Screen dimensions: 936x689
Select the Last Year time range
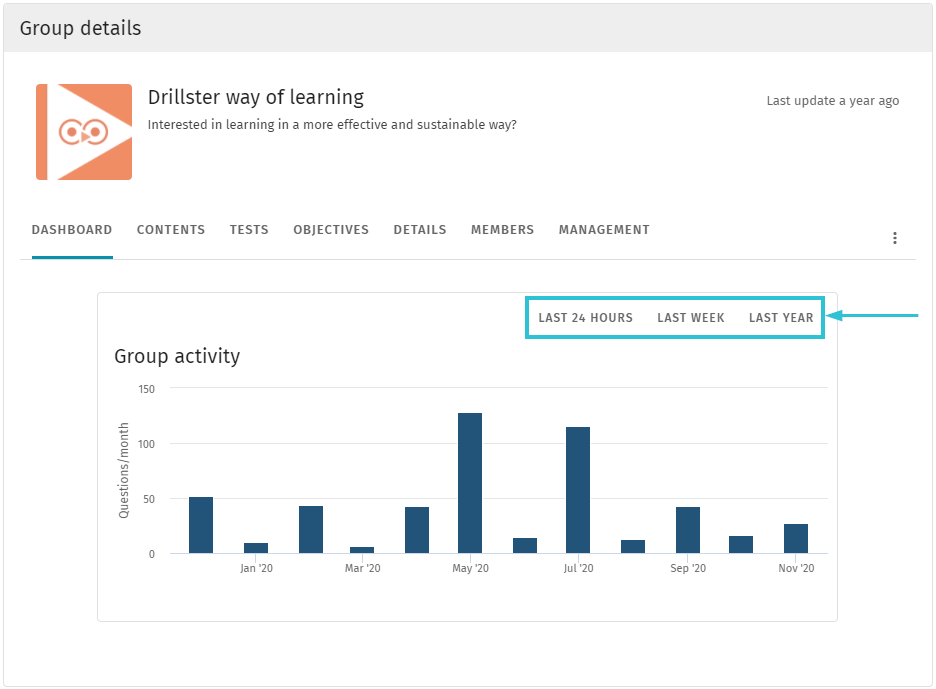781,318
